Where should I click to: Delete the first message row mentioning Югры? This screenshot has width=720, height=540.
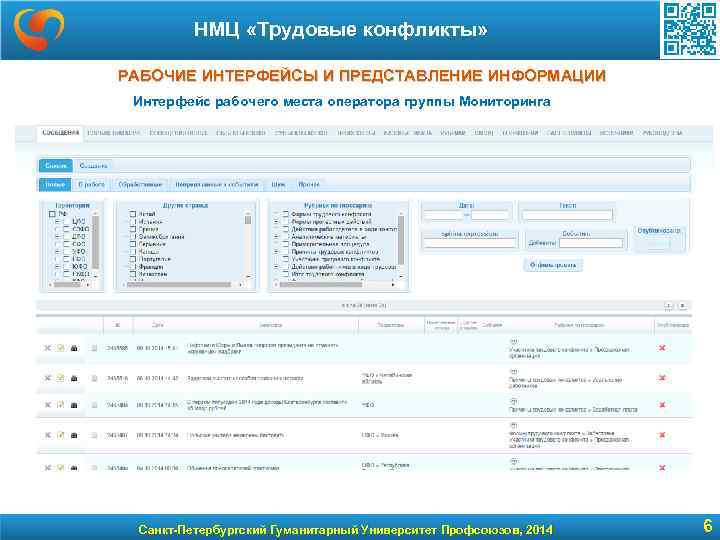tap(48, 348)
